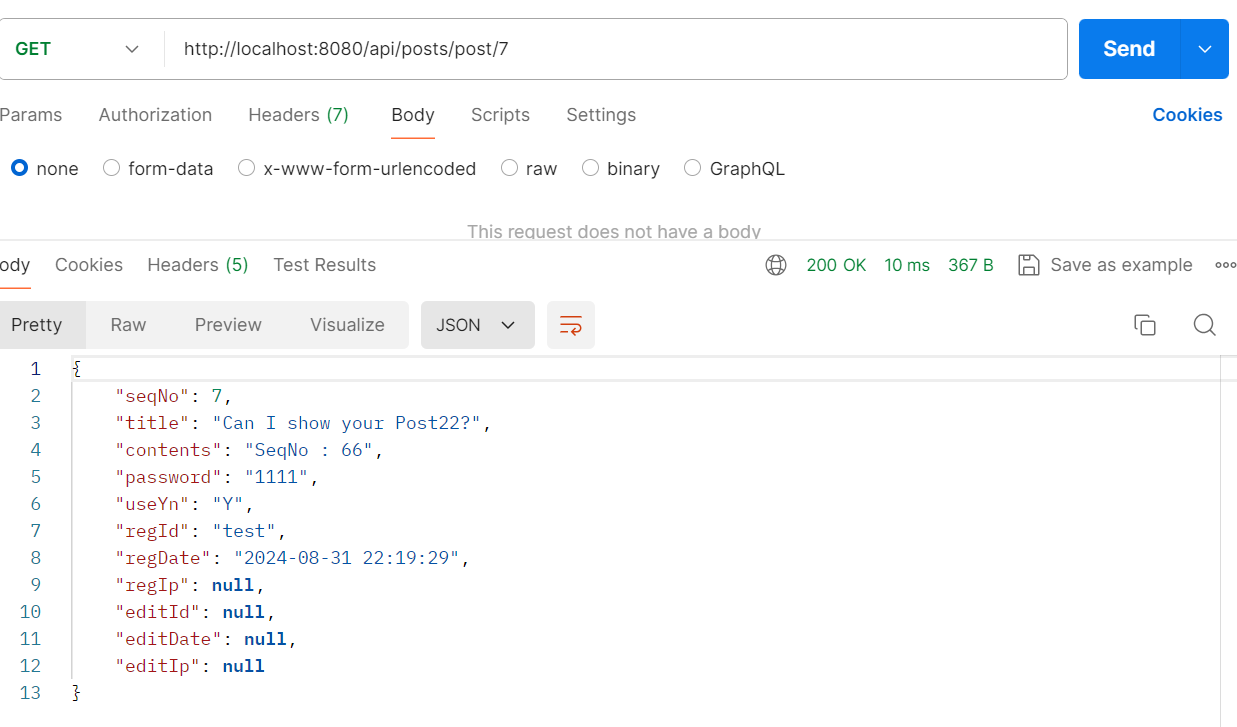This screenshot has height=727, width=1237.
Task: Search within the response body
Action: (x=1204, y=325)
